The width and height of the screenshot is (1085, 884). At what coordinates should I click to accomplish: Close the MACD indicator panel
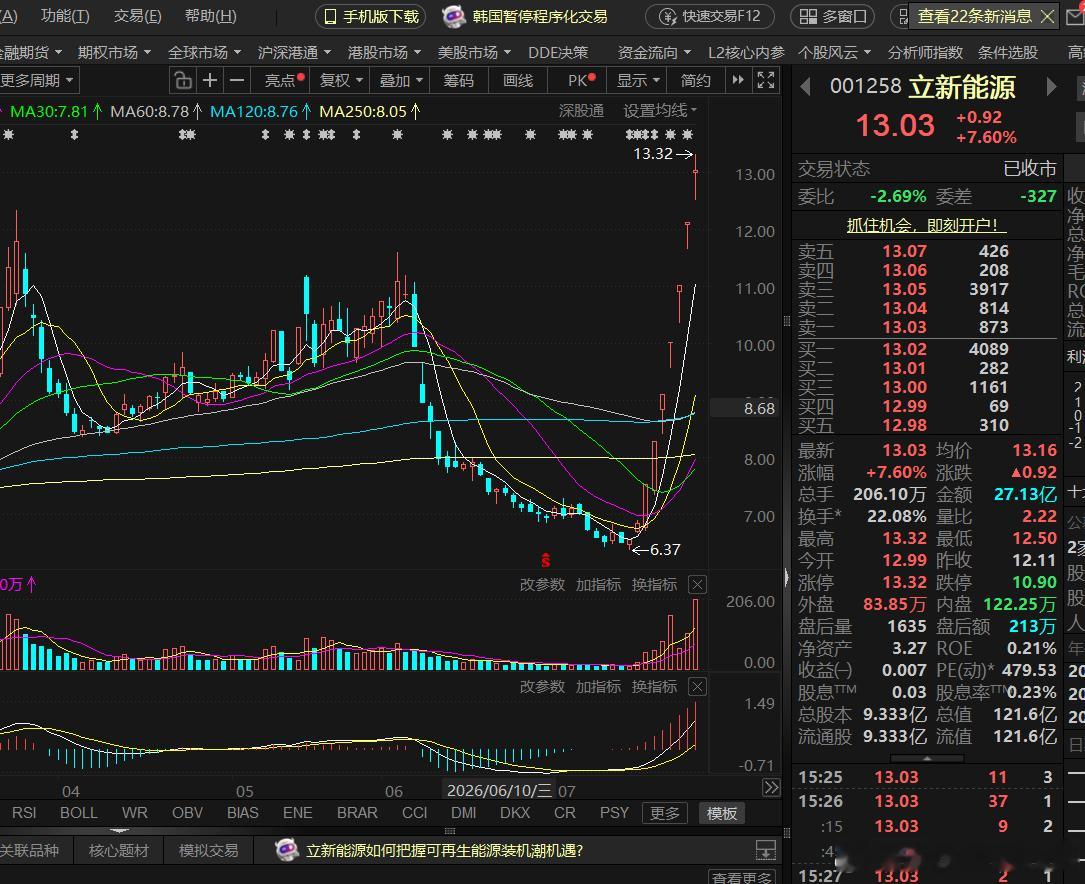[x=698, y=687]
